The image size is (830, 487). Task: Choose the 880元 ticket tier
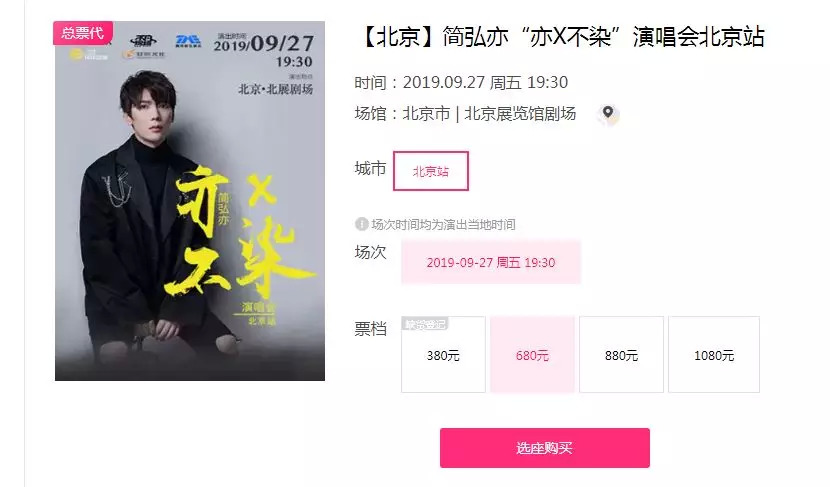(621, 355)
